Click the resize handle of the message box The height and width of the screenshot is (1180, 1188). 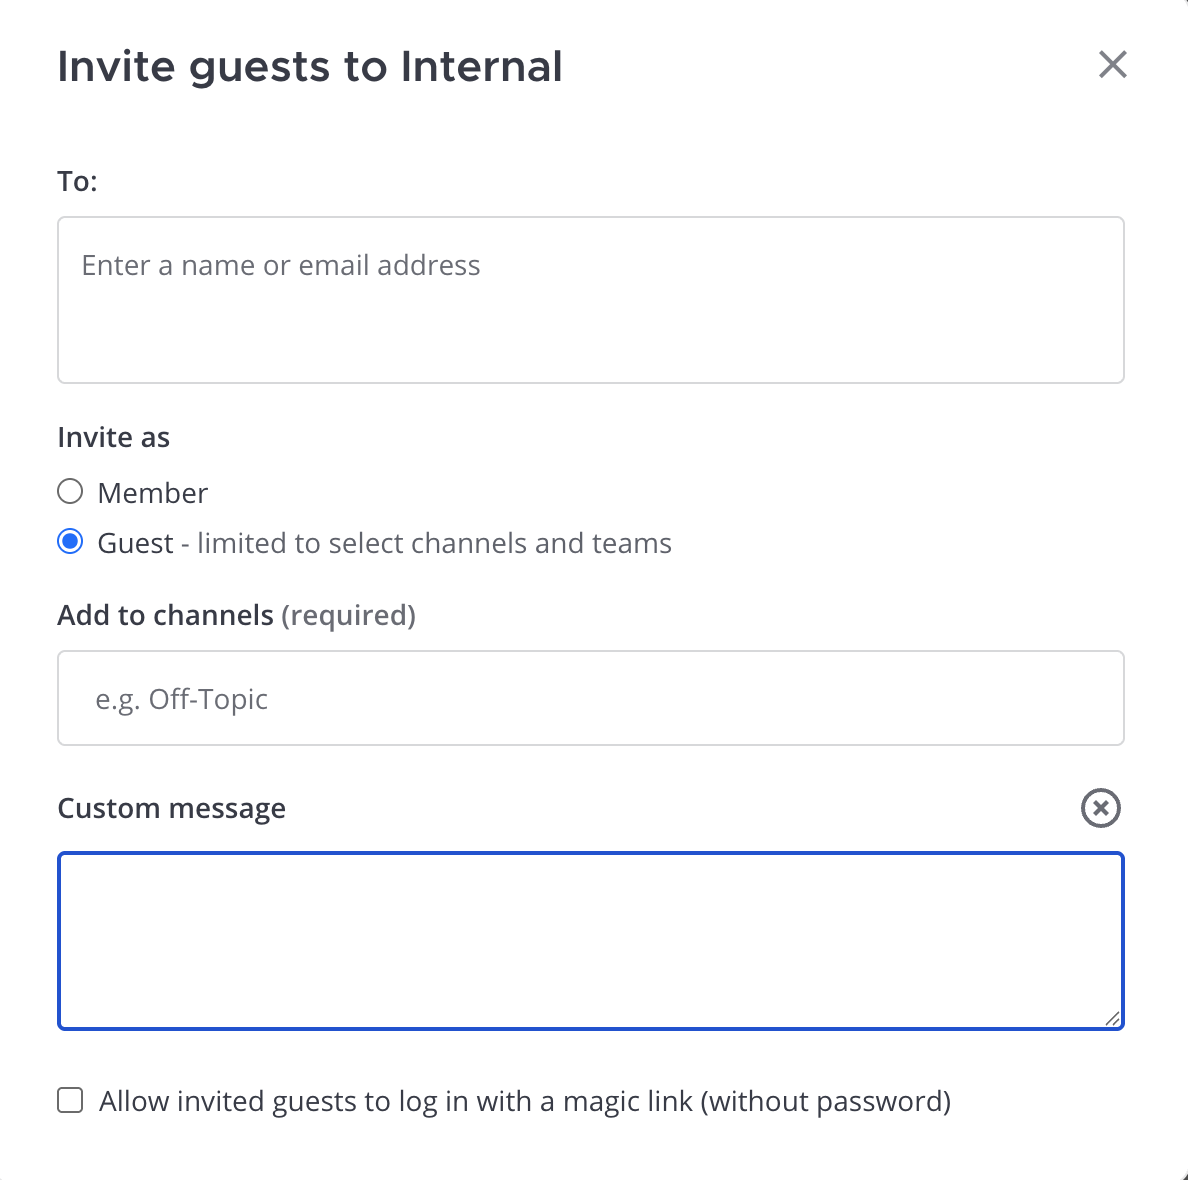(1113, 1020)
